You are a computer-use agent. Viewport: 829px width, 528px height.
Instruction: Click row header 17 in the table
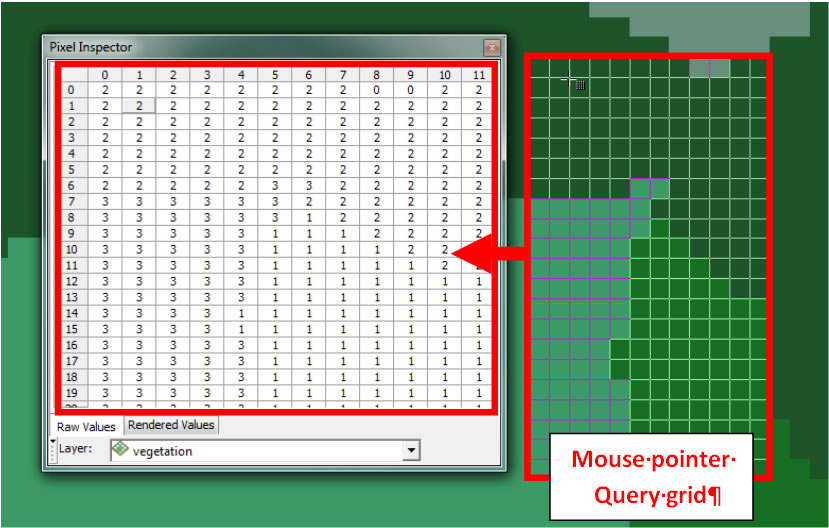(x=72, y=361)
